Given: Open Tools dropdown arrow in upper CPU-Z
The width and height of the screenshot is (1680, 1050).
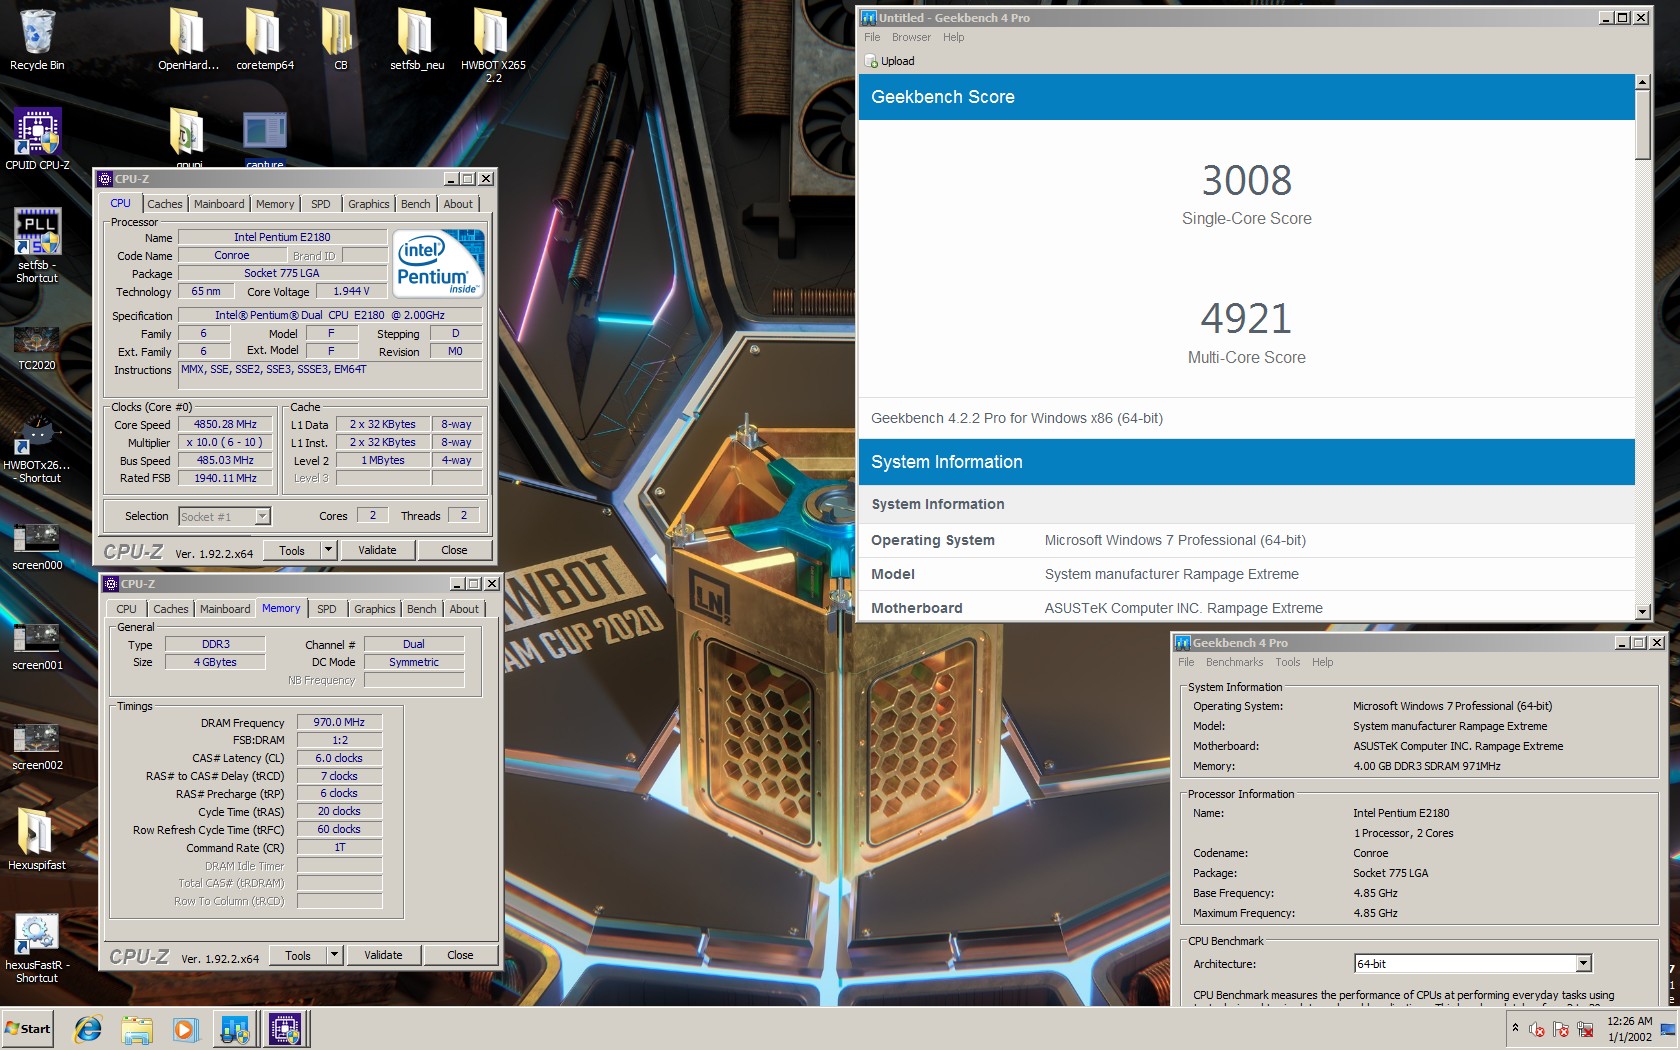Looking at the screenshot, I should (328, 550).
